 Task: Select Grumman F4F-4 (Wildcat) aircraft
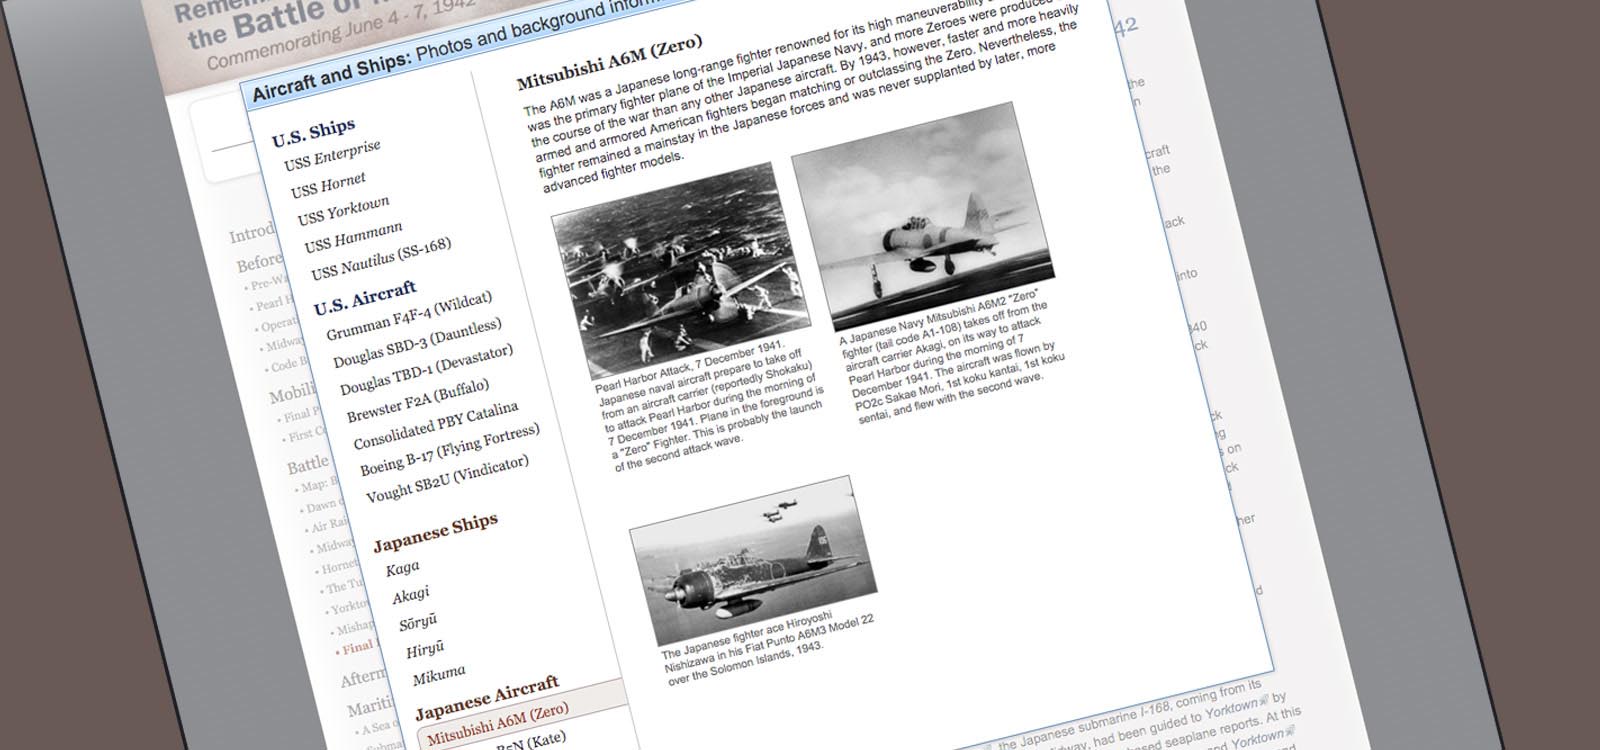tap(408, 316)
